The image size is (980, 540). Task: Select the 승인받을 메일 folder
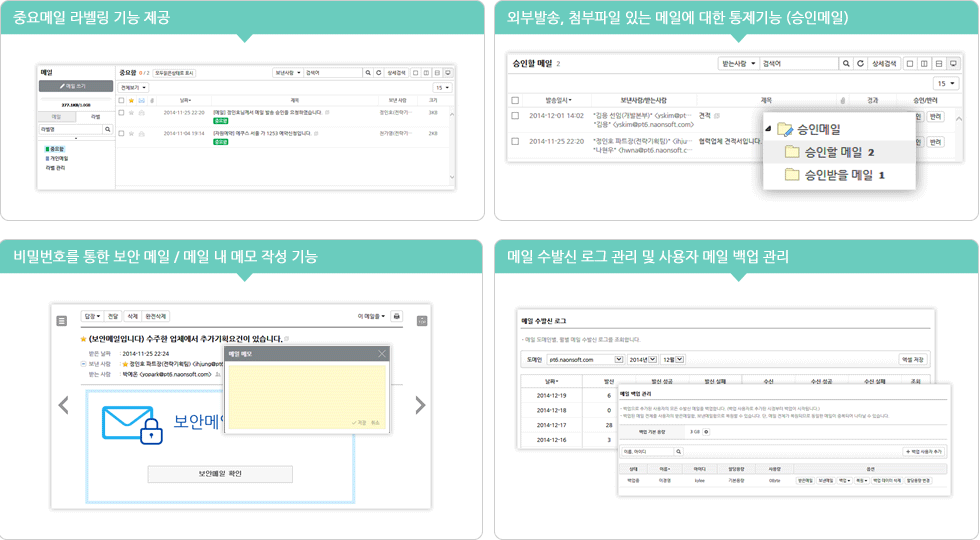coord(834,175)
